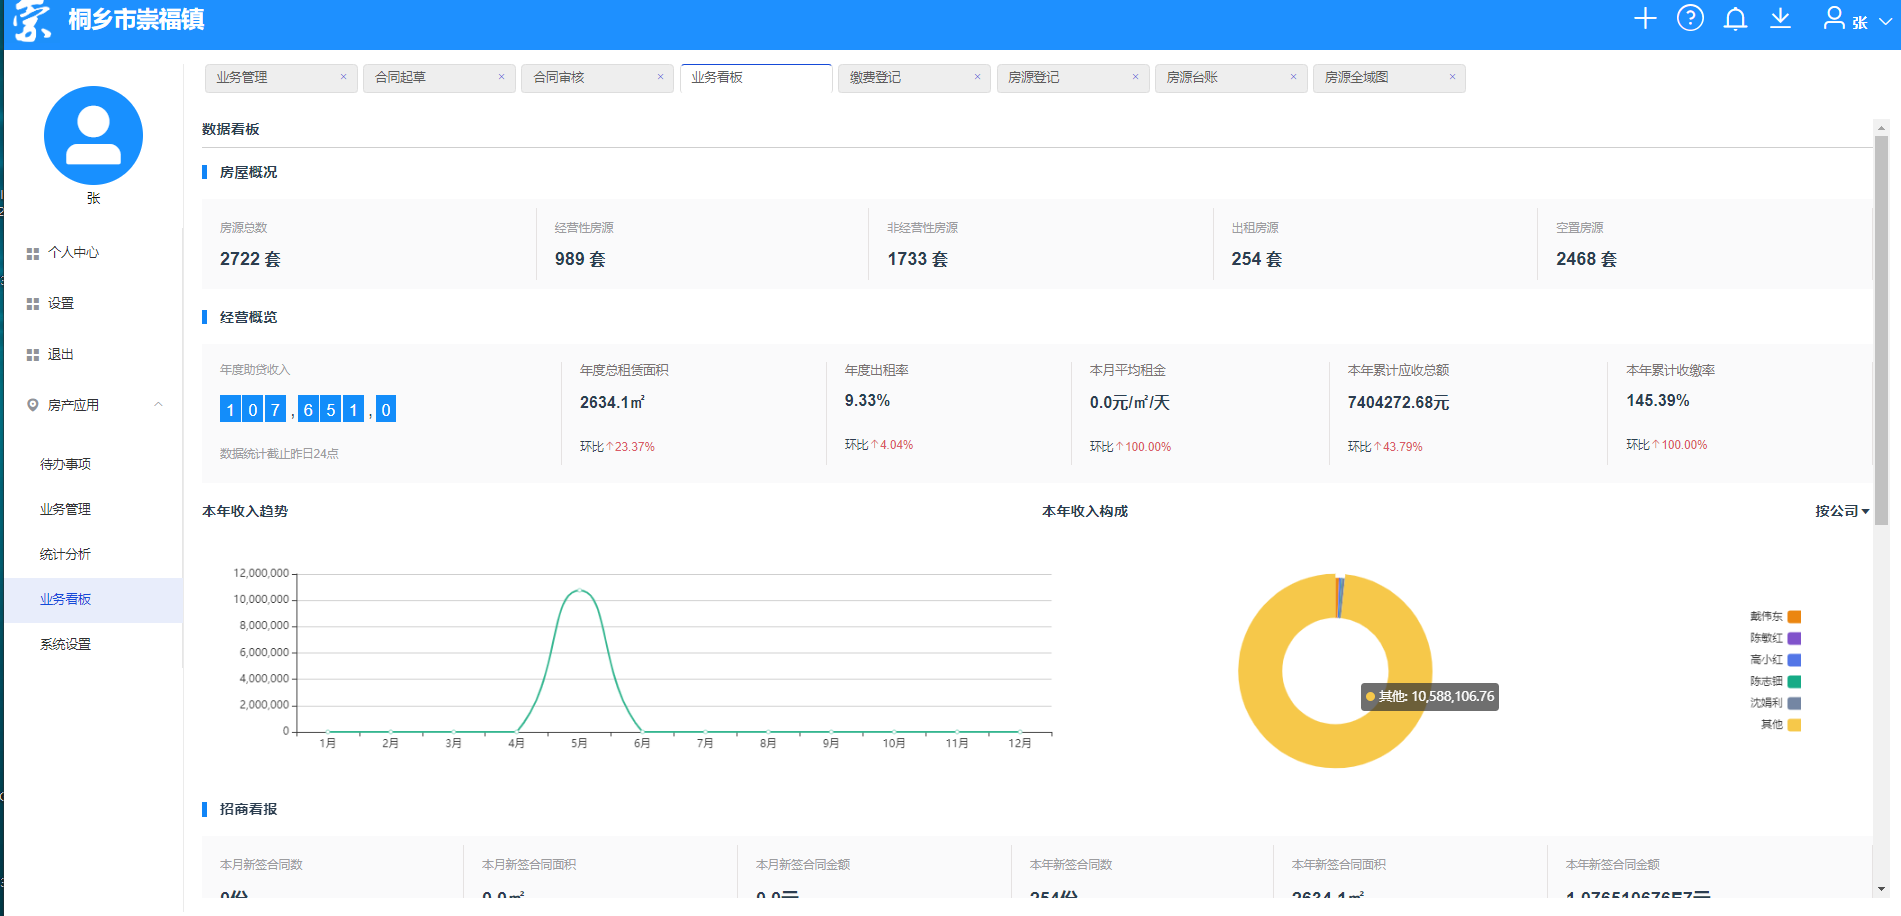Open 系统设置 in the sidebar
This screenshot has height=916, width=1901.
pyautogui.click(x=65, y=644)
